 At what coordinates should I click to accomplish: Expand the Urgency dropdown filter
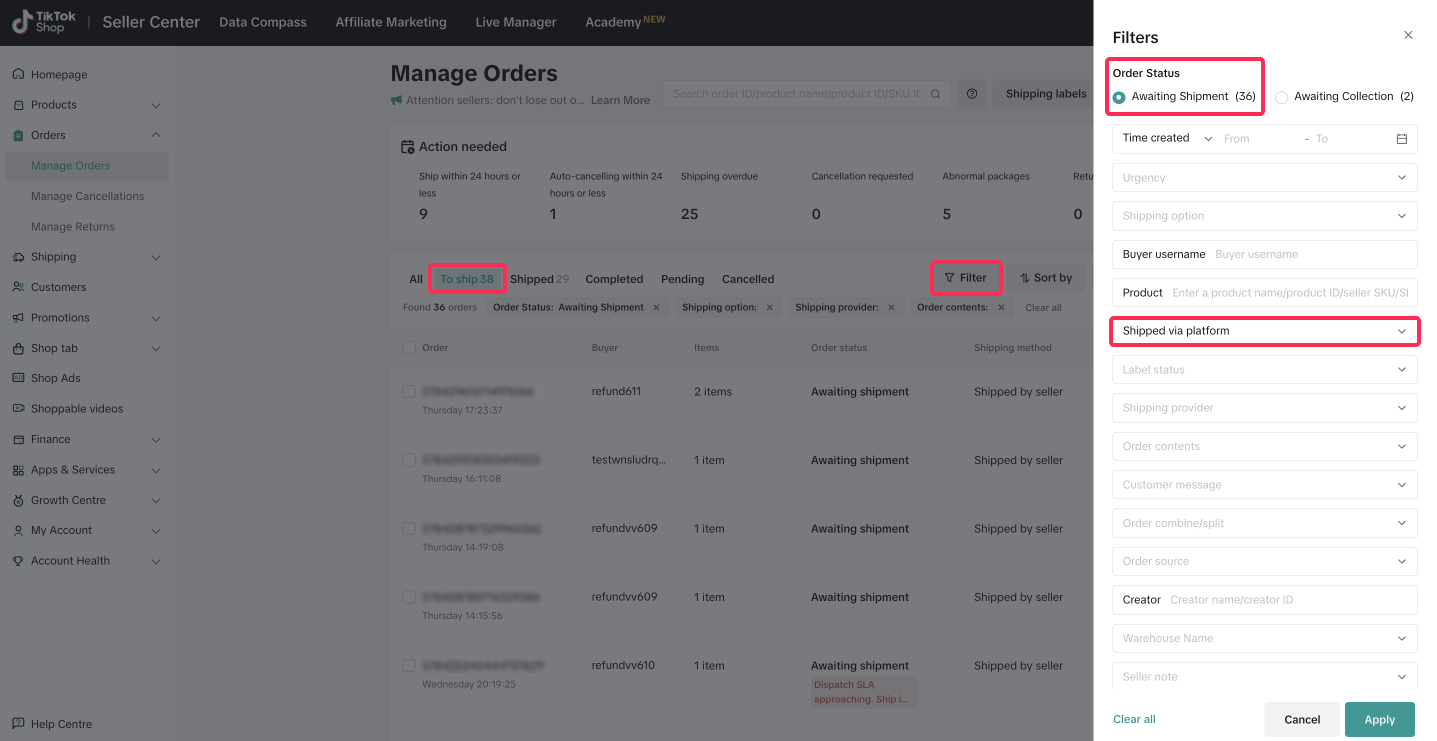(1264, 178)
